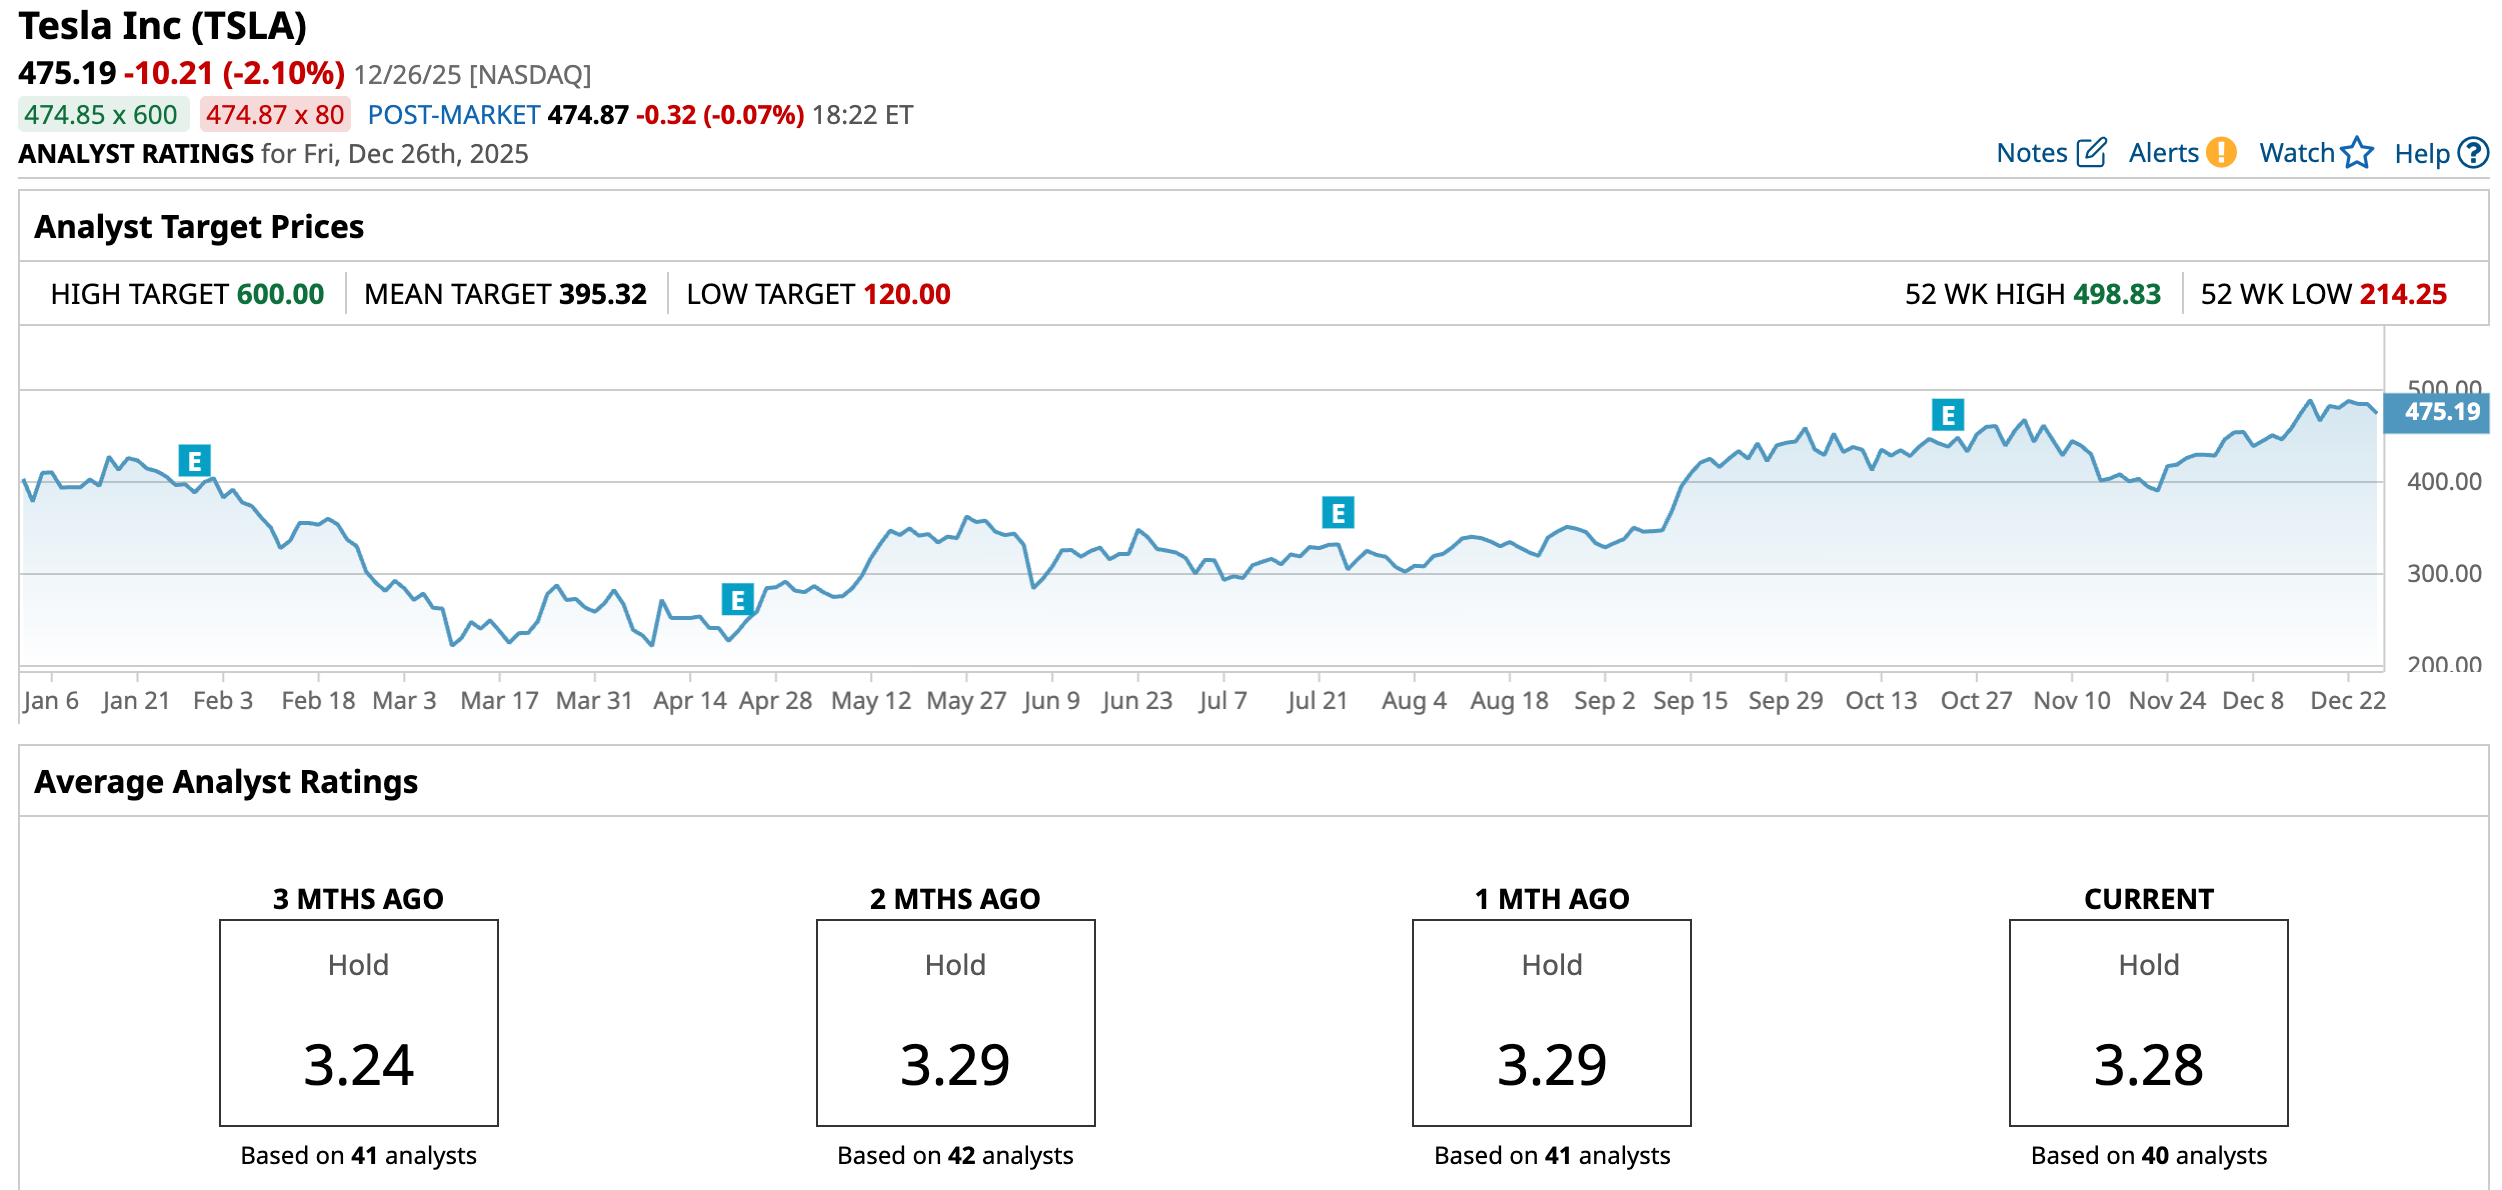This screenshot has width=2502, height=1190.
Task: Select the 2 MTHS AGO rating box
Action: tap(955, 1022)
